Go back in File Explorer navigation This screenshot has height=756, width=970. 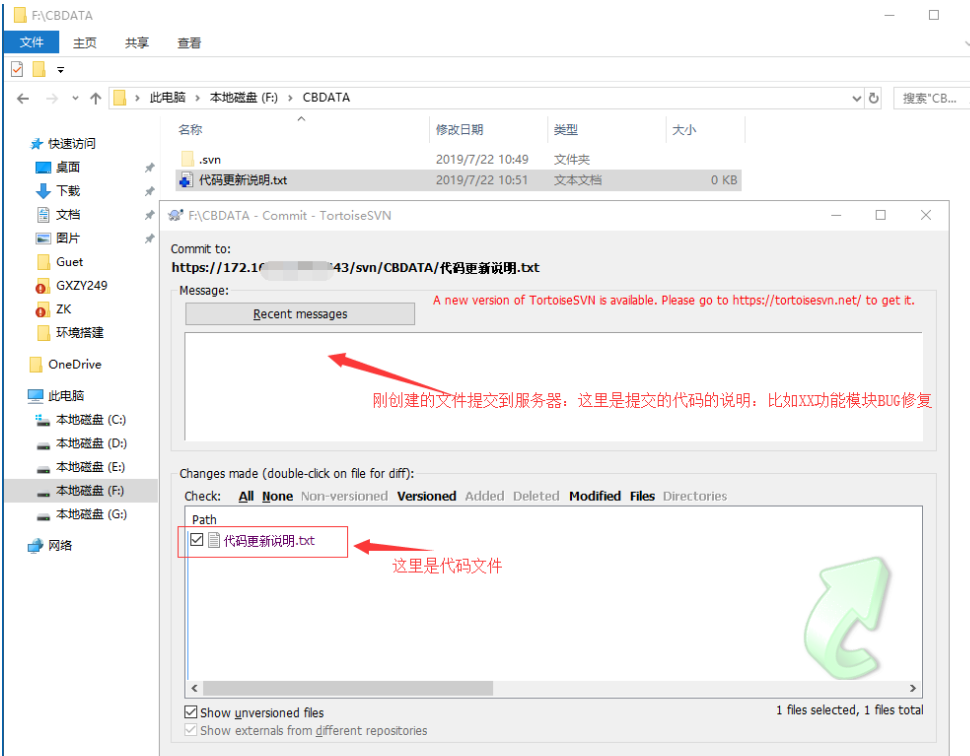pyautogui.click(x=23, y=98)
